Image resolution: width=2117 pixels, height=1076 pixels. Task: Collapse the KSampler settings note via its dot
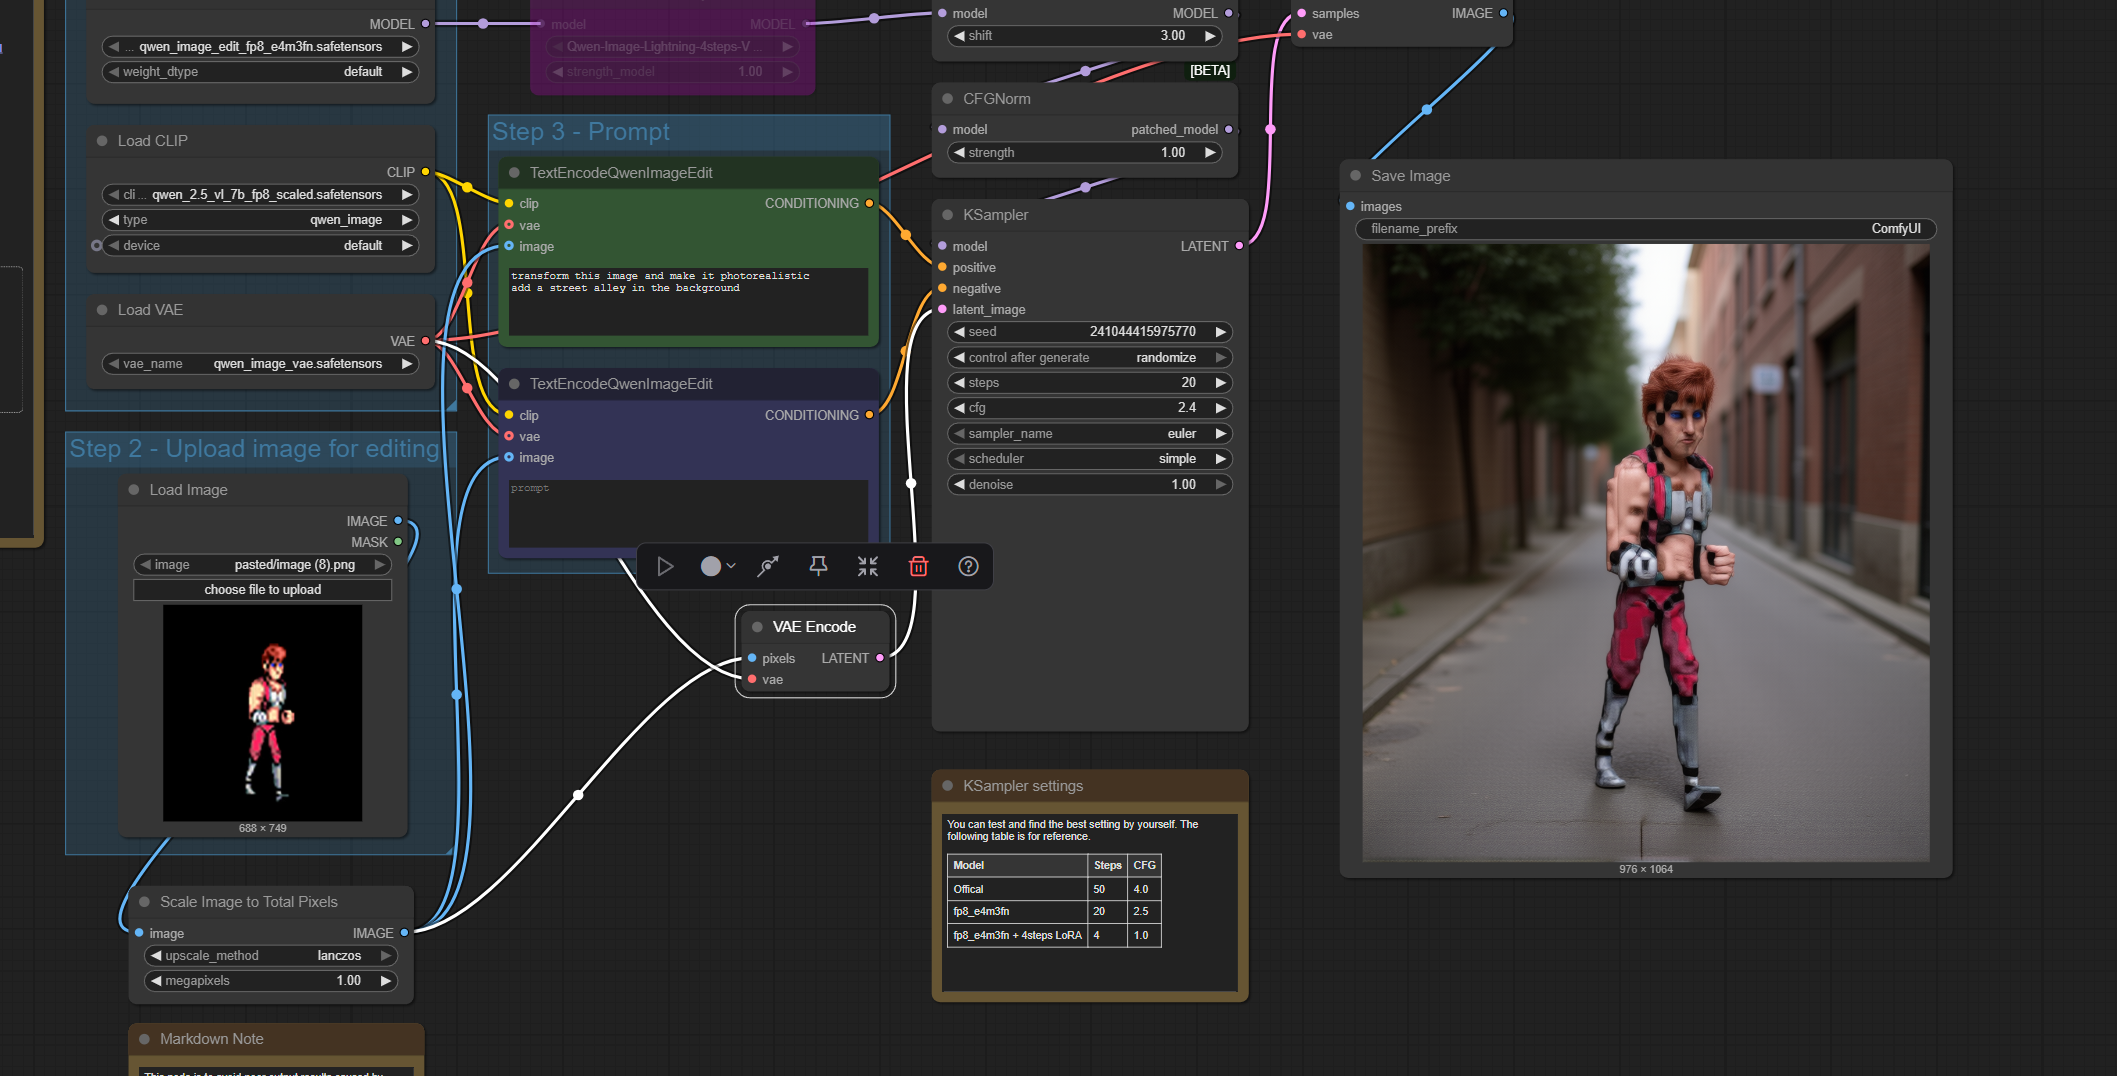coord(947,786)
